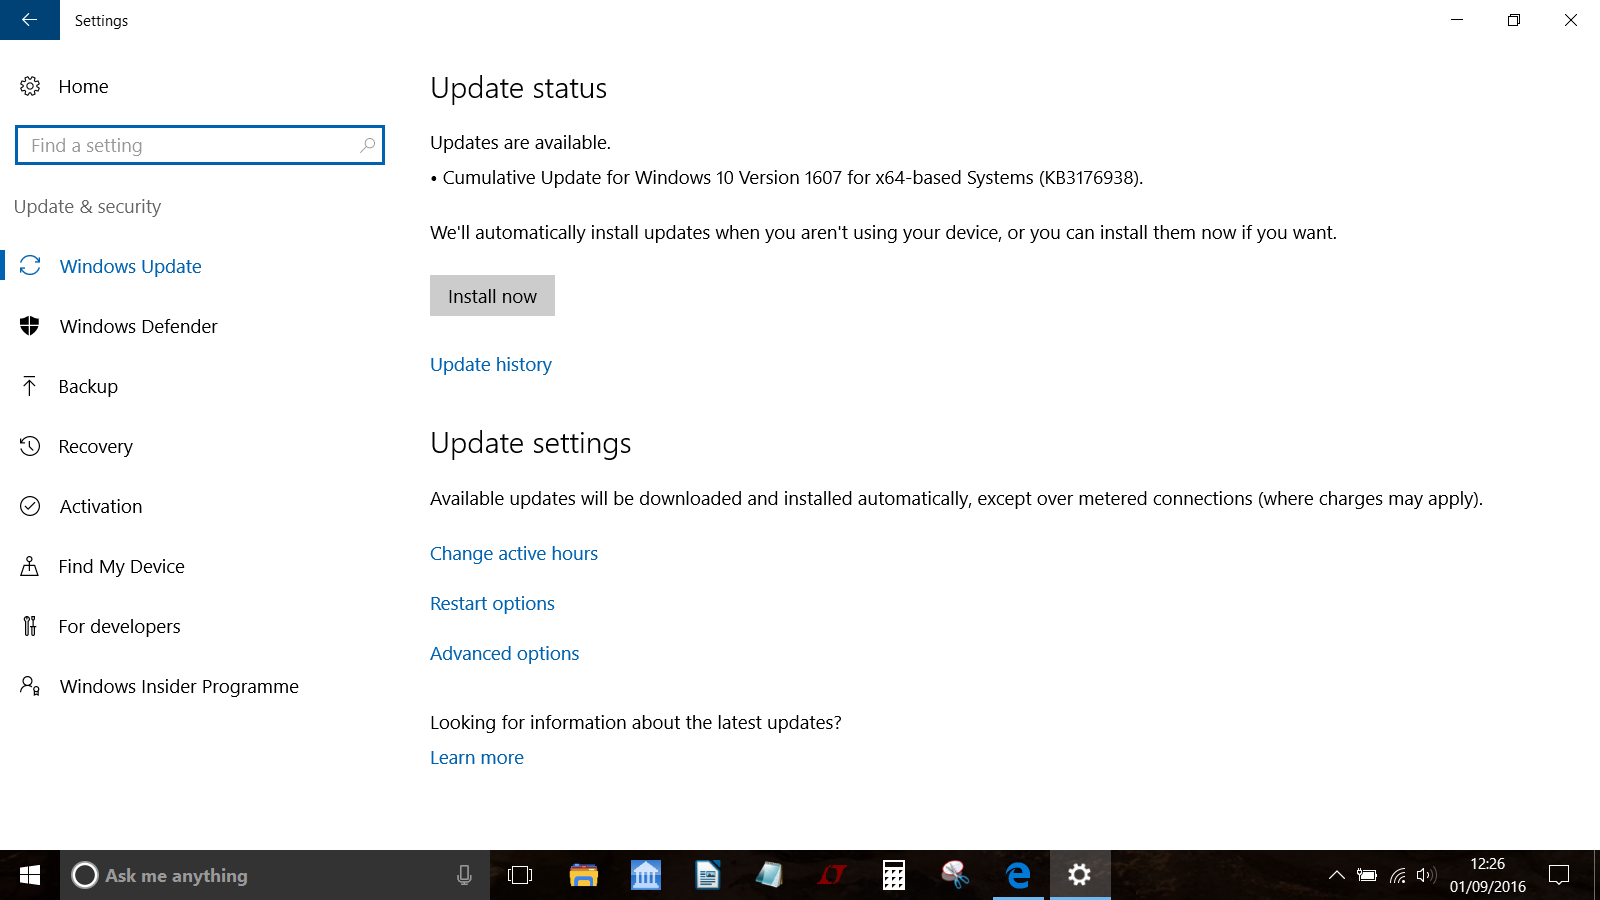Open Task View from the taskbar
Screen dimensions: 1600x900
pyautogui.click(x=520, y=875)
